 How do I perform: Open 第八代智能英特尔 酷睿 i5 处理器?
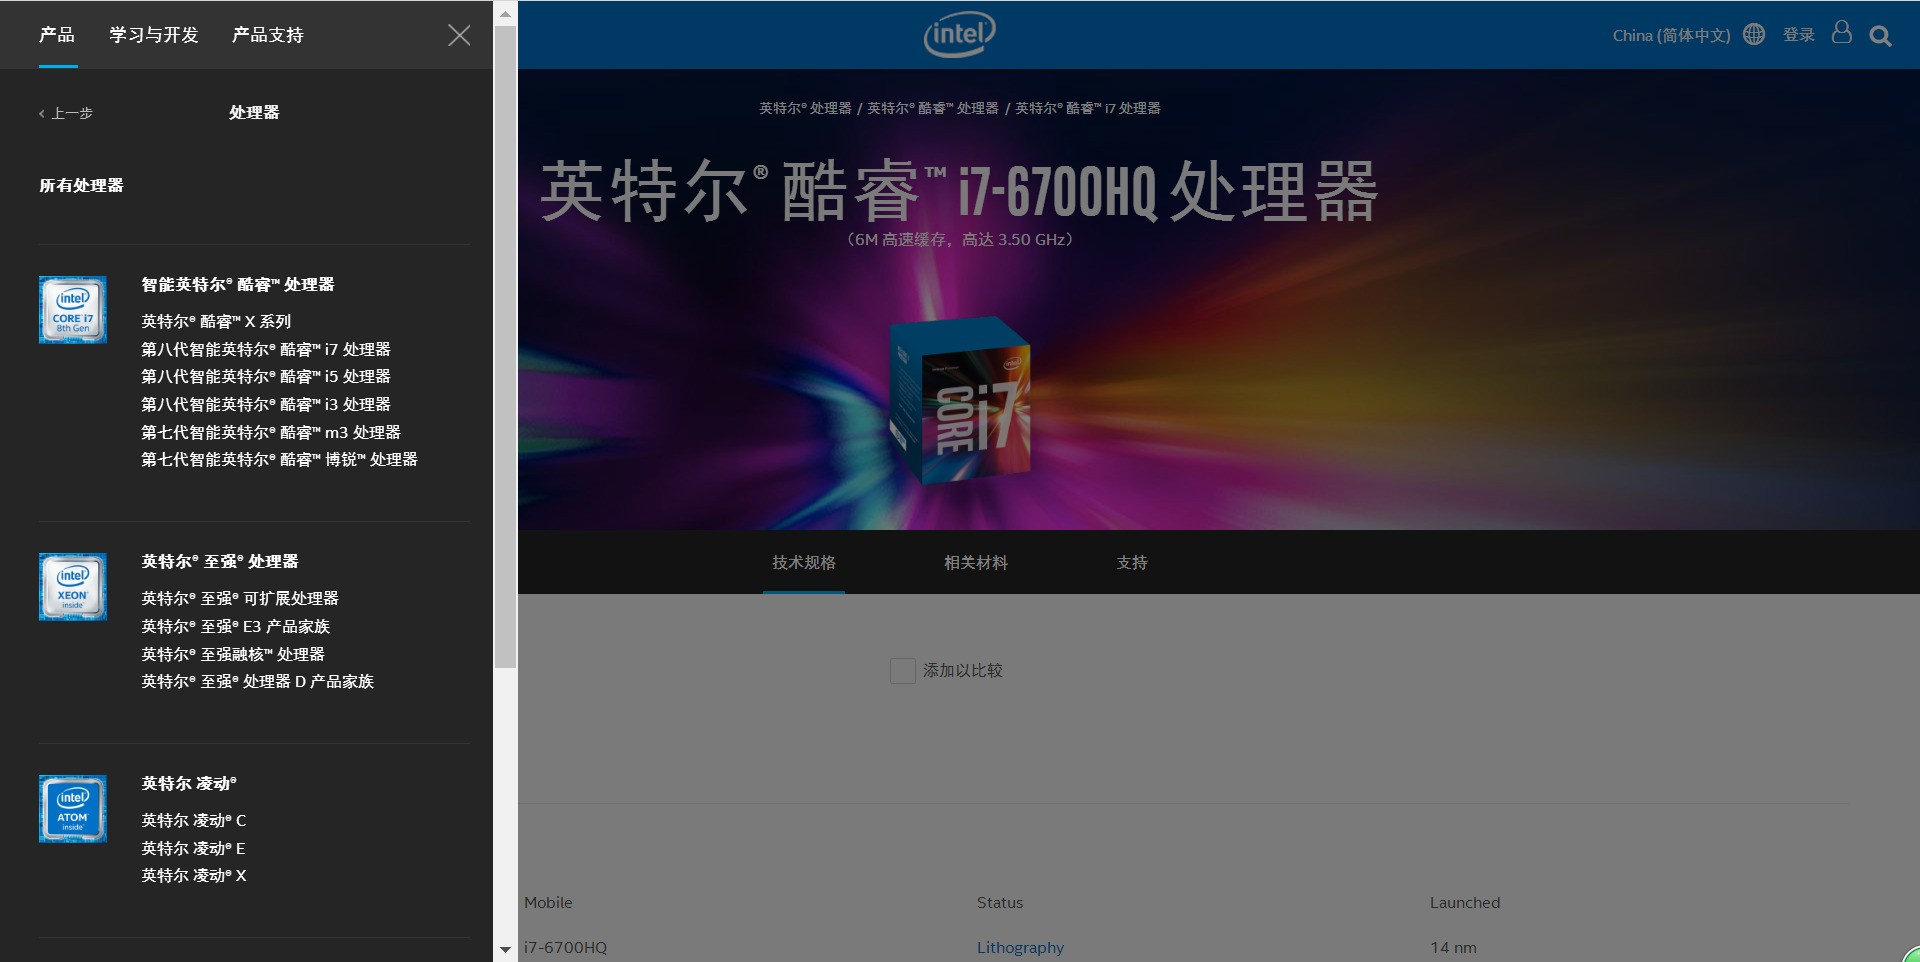pos(266,377)
